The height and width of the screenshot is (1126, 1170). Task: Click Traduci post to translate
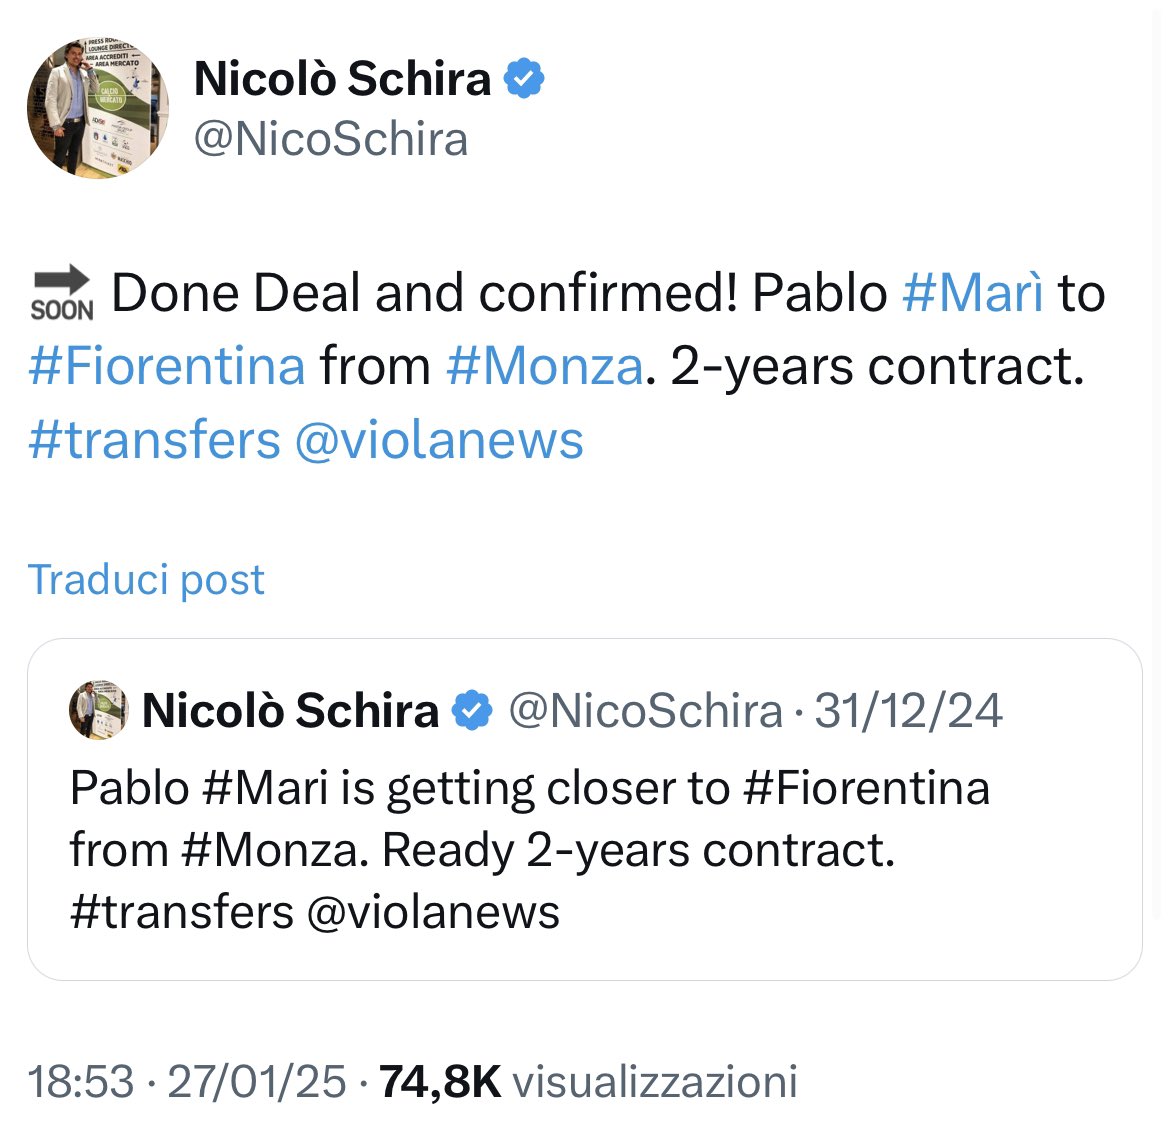146,580
